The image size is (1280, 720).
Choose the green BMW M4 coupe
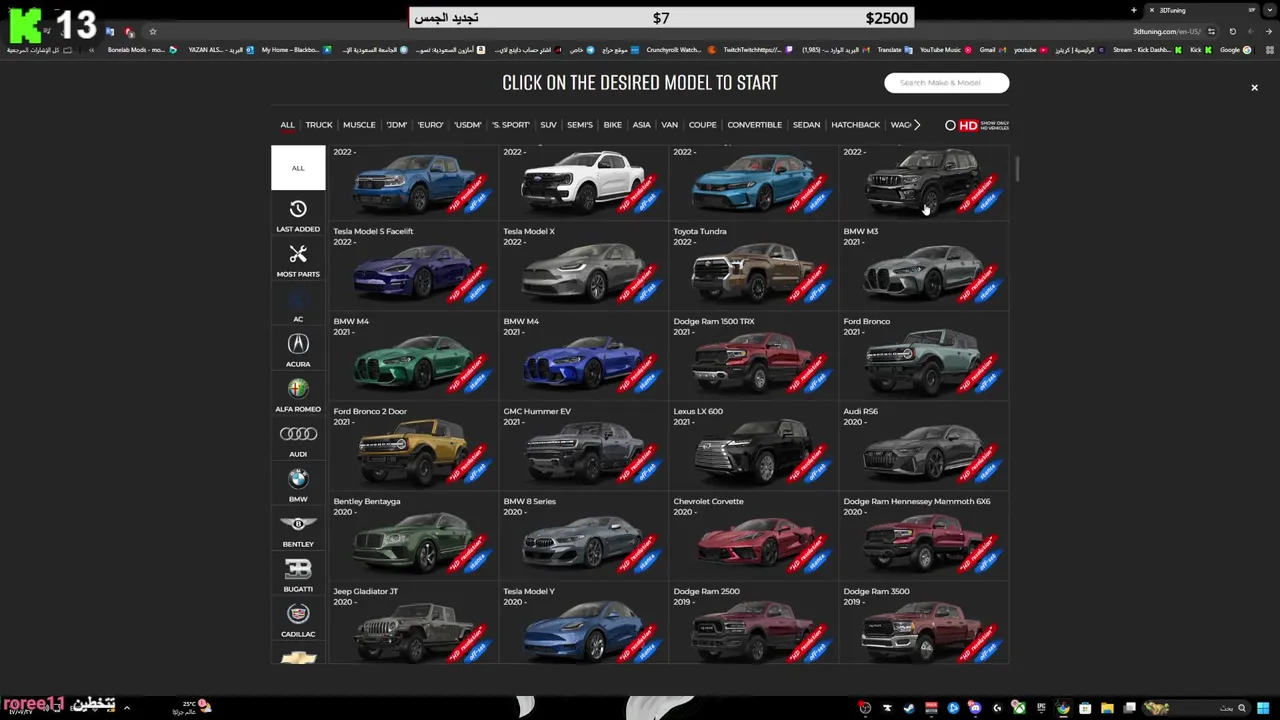coord(414,356)
